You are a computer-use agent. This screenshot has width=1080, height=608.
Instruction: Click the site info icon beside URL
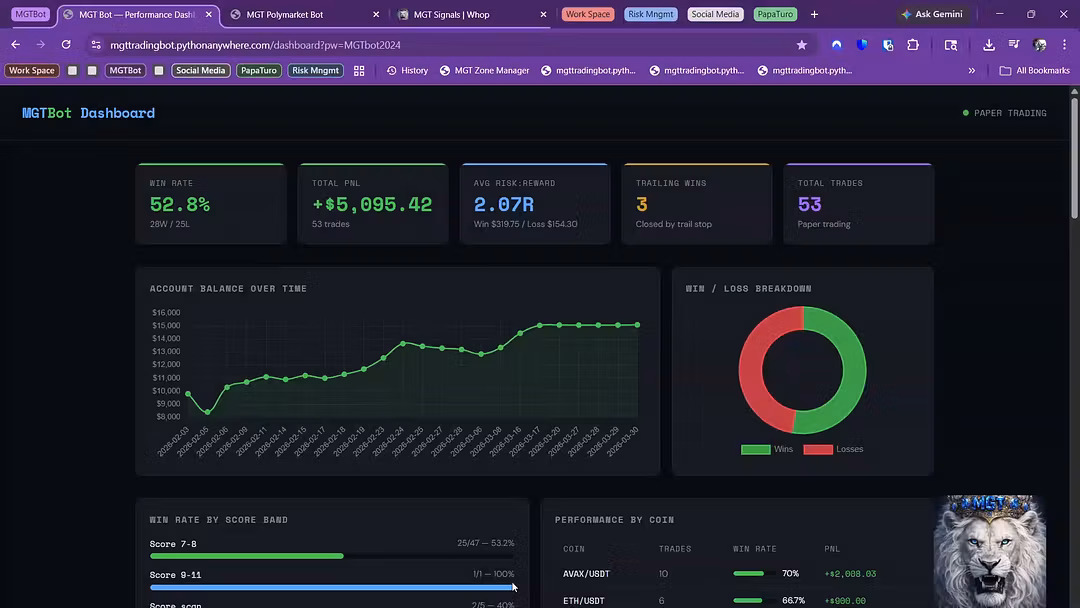[96, 45]
